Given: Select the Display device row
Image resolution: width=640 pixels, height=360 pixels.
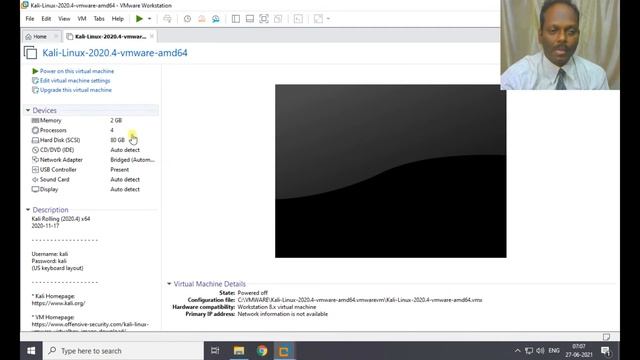Looking at the screenshot, I should coord(94,189).
